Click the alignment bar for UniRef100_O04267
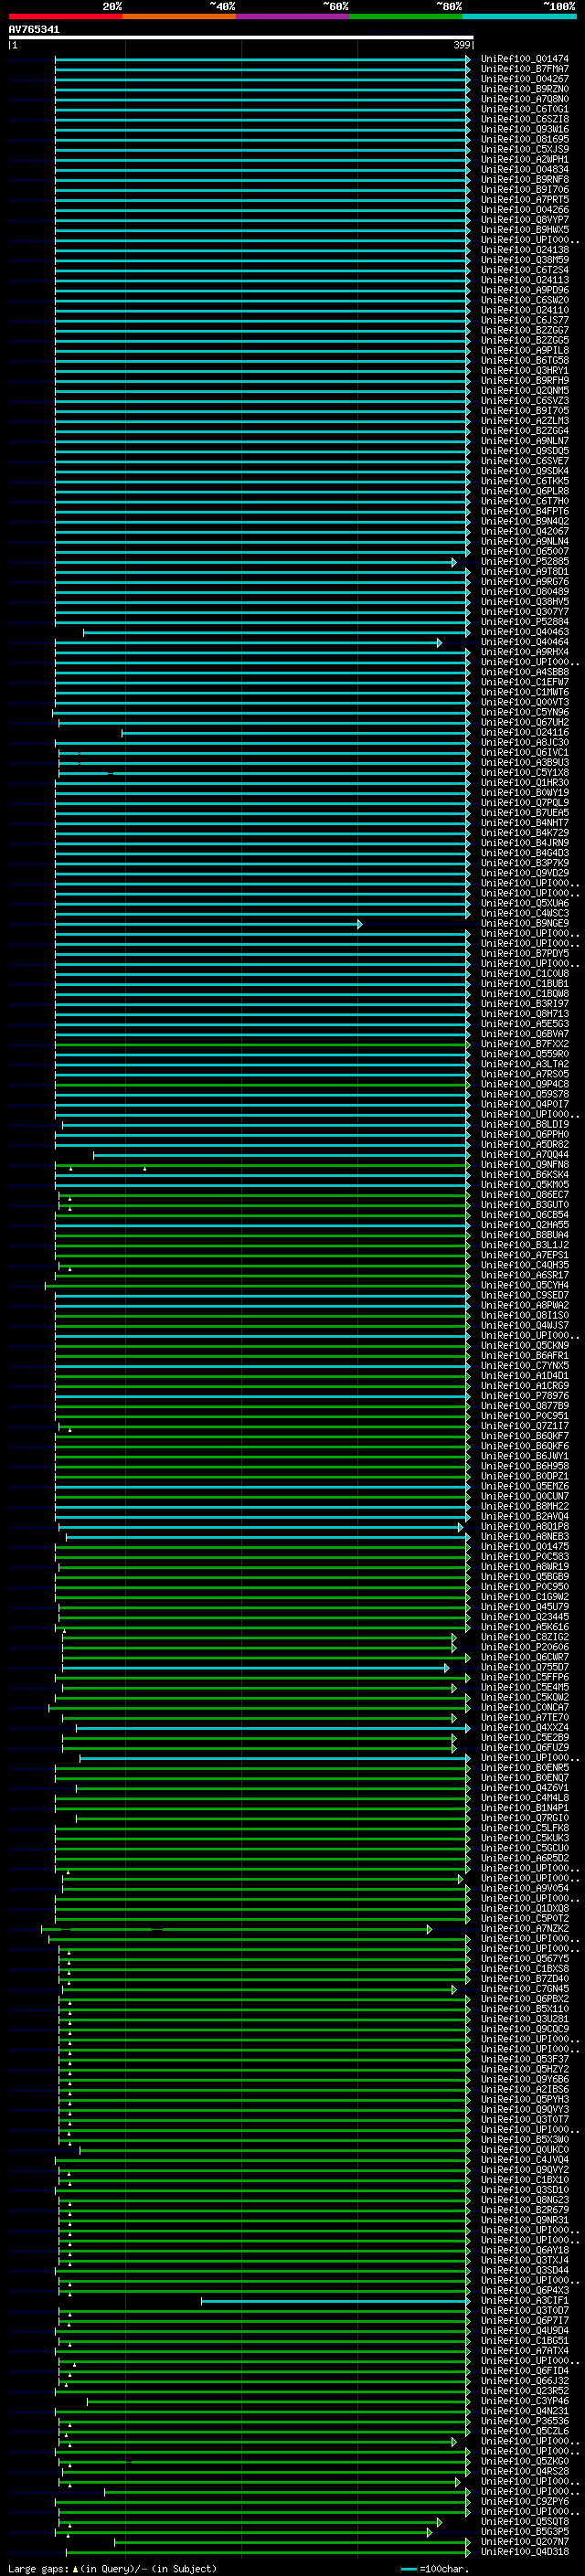Screen dimensions: 585x2576 (x=262, y=80)
